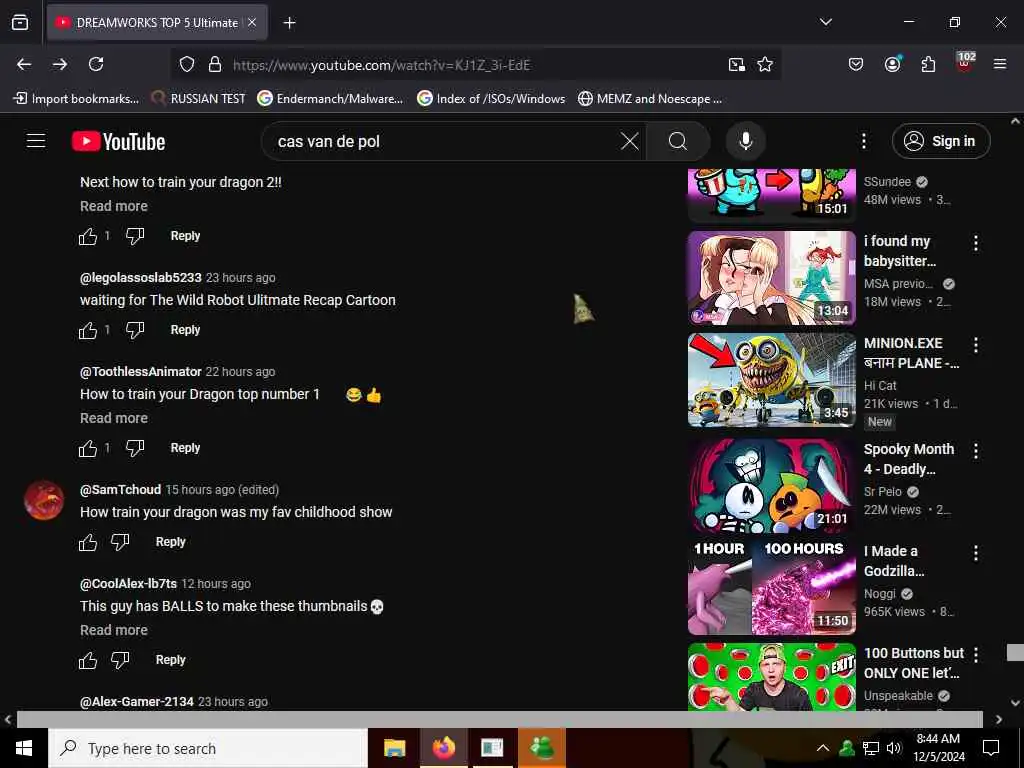This screenshot has height=768, width=1024.
Task: Open options for i found my babysitter video
Action: (976, 244)
